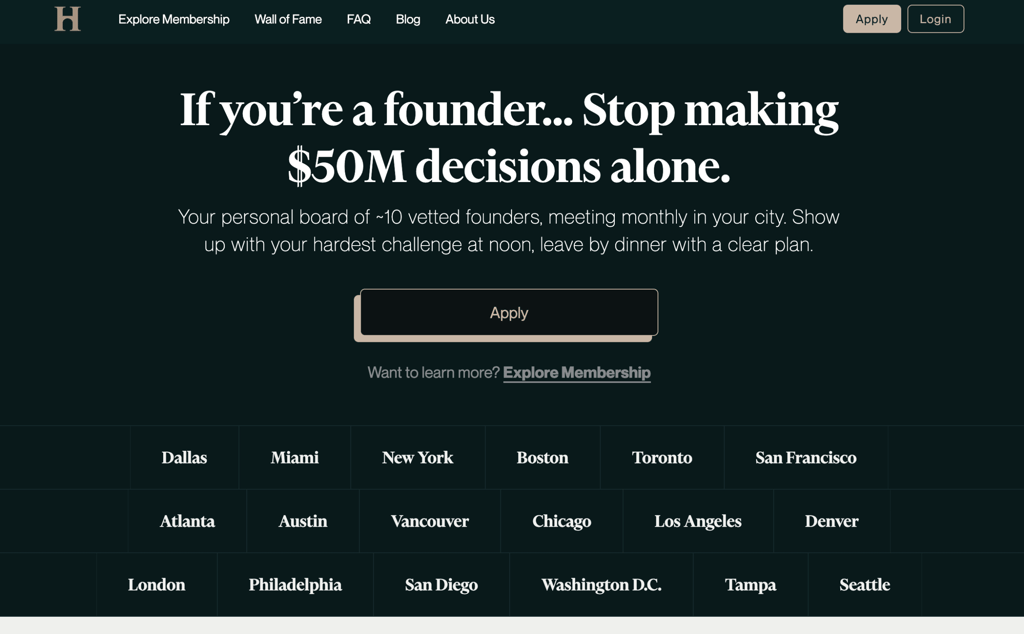Click the Login button

[935, 19]
